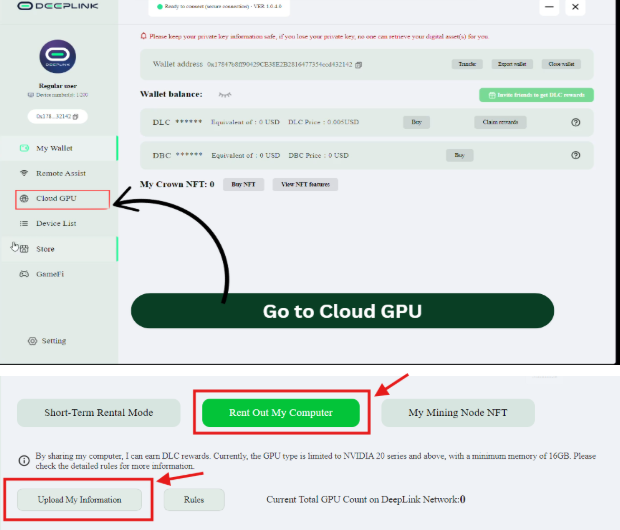620x530 pixels.
Task: Click the Buy NFT button
Action: point(243,184)
